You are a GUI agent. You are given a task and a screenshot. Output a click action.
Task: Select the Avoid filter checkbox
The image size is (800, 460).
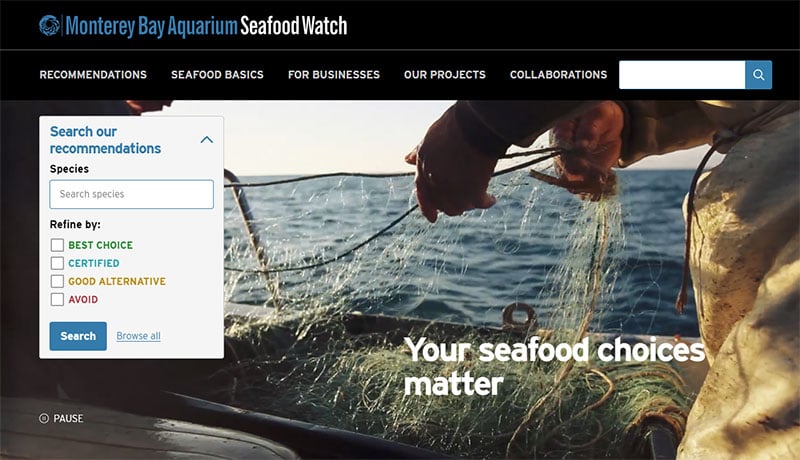click(57, 299)
